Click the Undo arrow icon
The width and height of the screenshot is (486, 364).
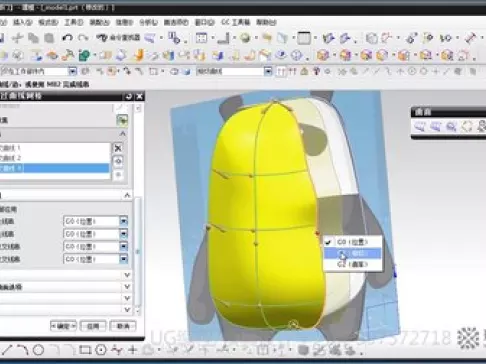[68, 38]
